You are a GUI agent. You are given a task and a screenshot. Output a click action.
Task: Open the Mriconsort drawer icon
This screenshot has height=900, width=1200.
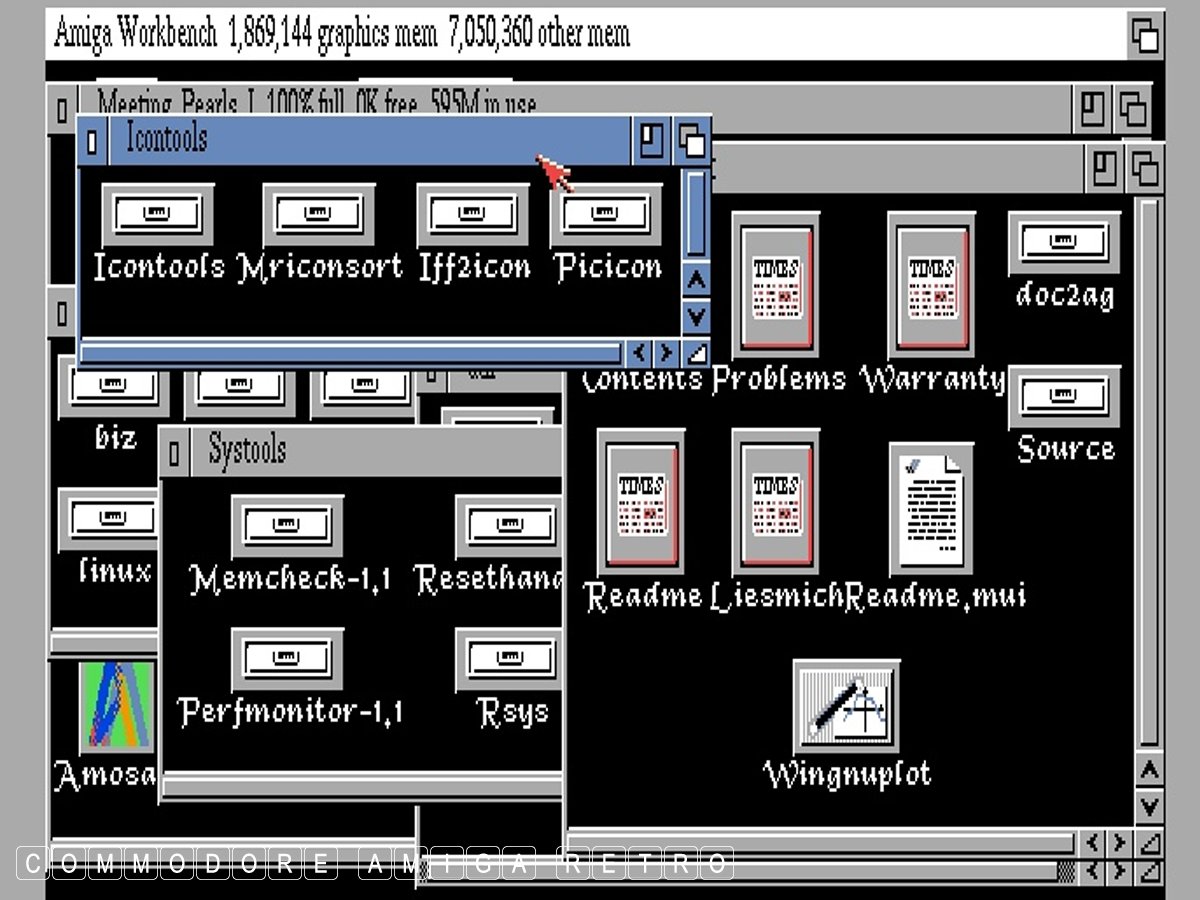click(319, 215)
